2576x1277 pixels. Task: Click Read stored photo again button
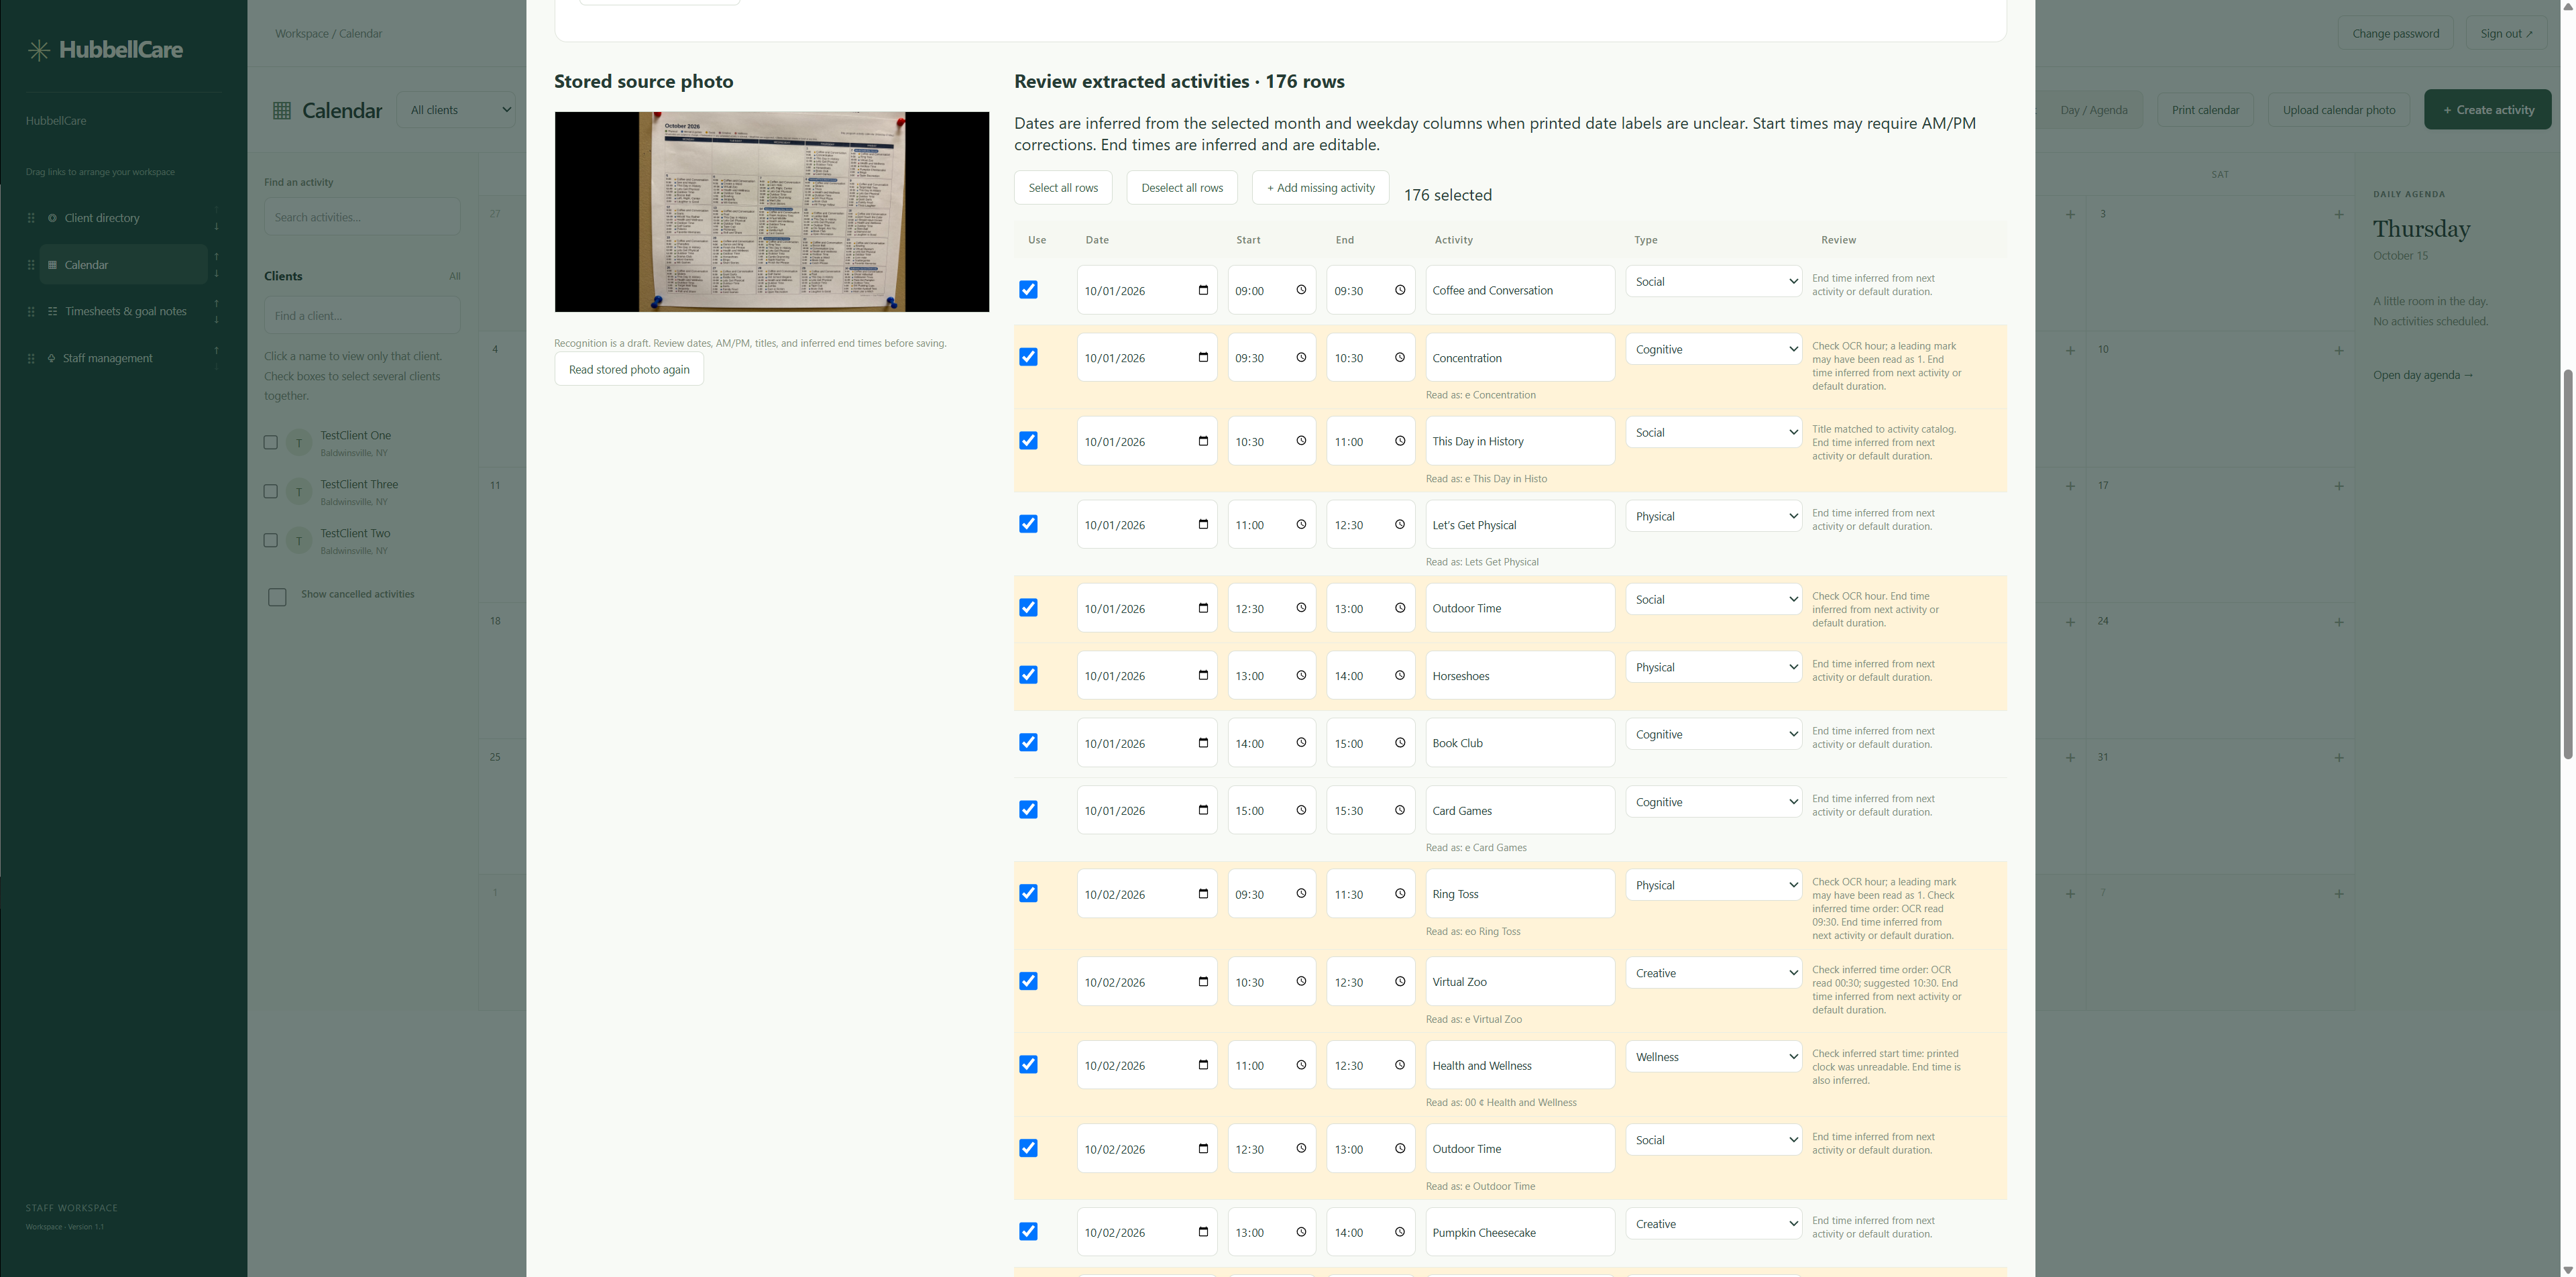click(629, 370)
